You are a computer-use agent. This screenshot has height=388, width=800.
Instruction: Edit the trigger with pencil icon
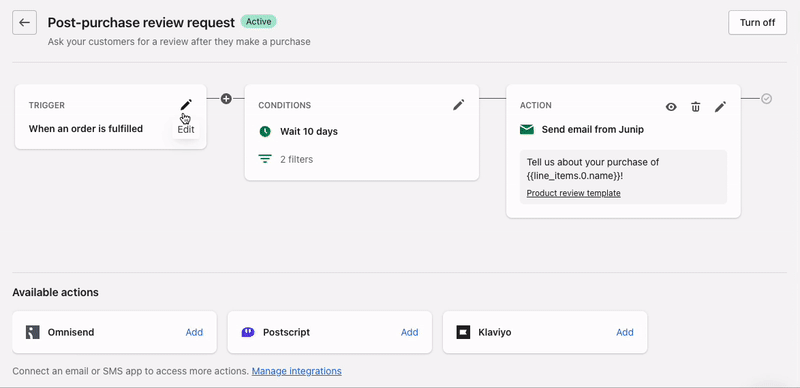[x=186, y=105]
